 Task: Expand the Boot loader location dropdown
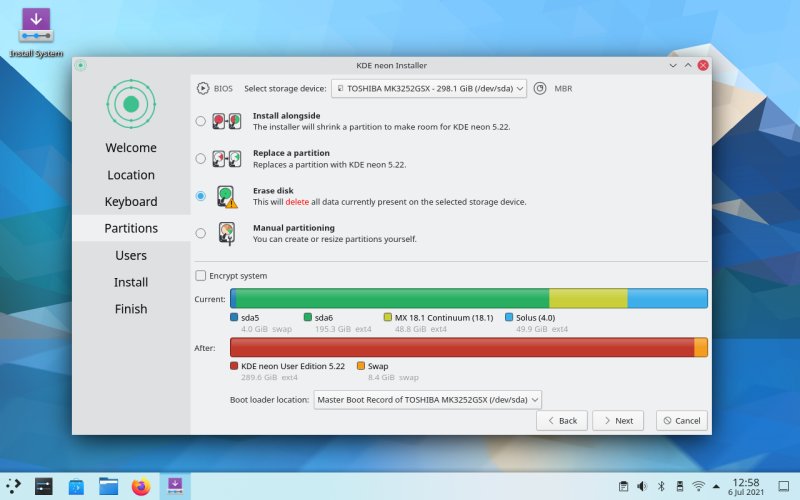427,399
